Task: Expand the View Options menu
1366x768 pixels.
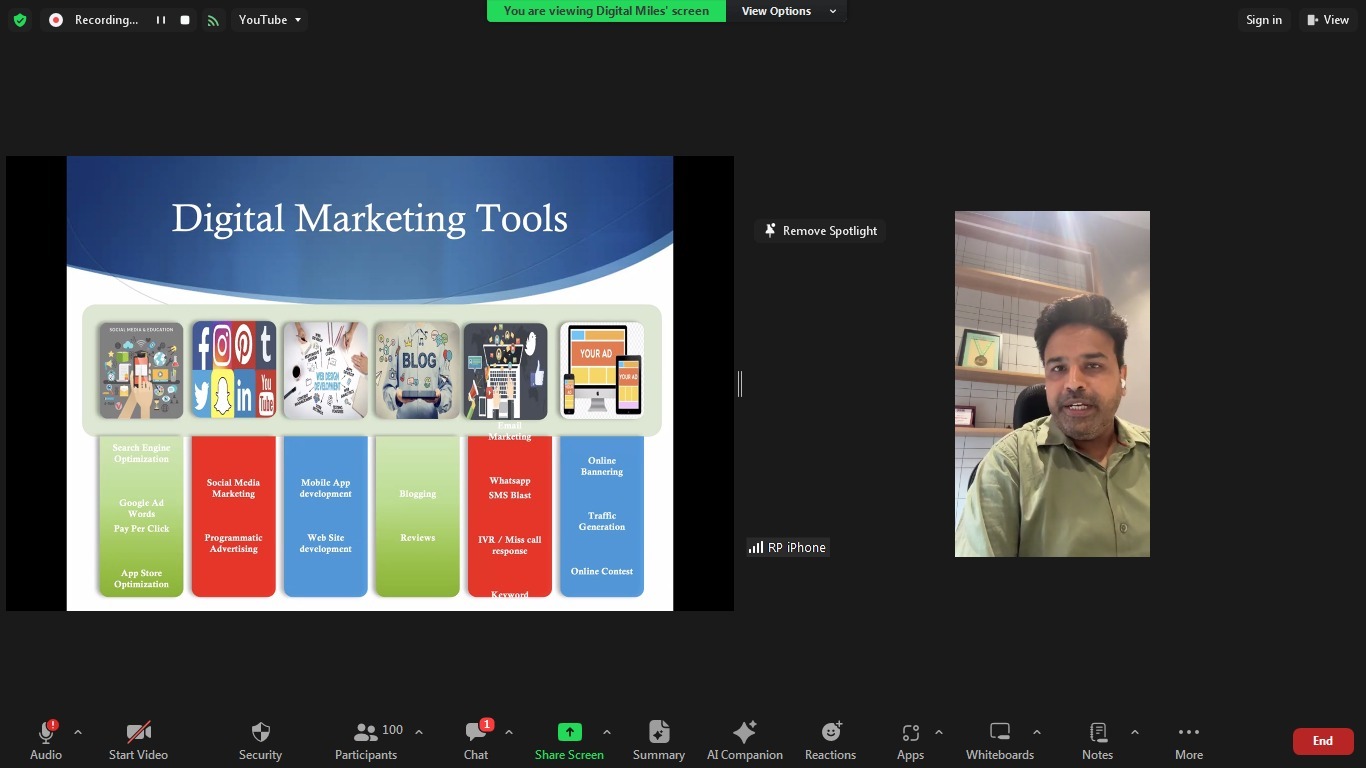Action: [x=788, y=11]
